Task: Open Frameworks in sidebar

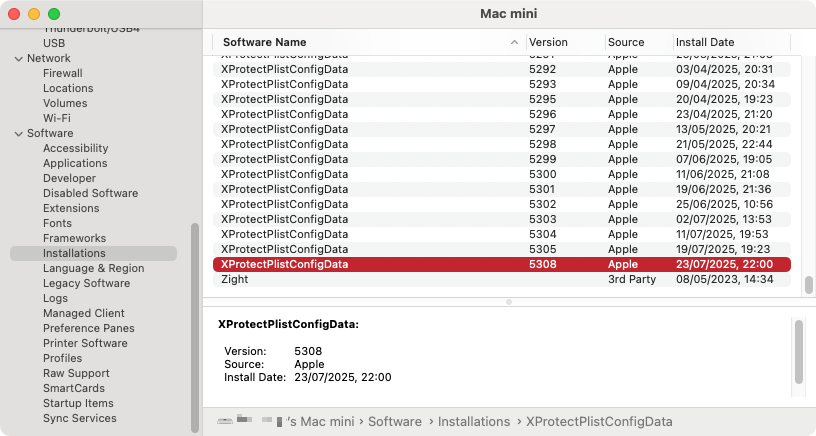Action: 74,238
